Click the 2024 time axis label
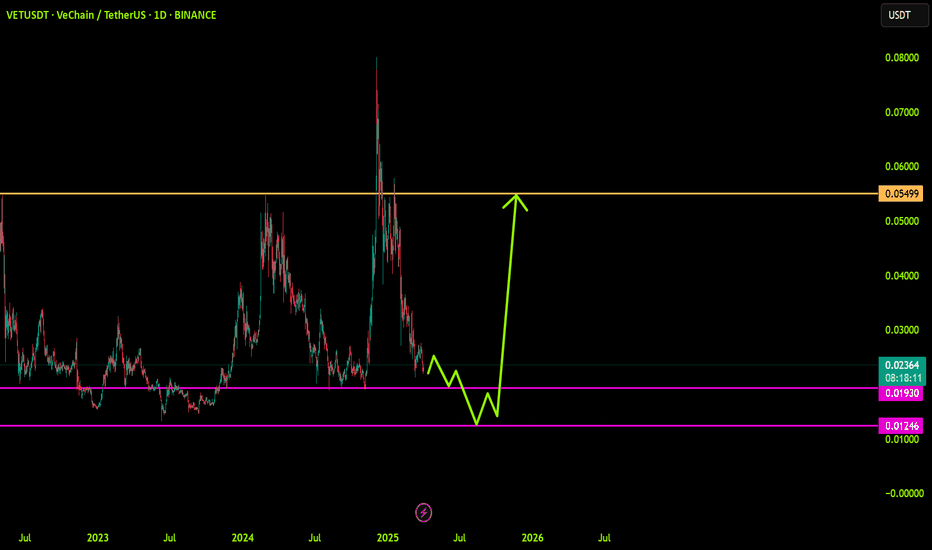Image resolution: width=932 pixels, height=550 pixels. pos(243,538)
